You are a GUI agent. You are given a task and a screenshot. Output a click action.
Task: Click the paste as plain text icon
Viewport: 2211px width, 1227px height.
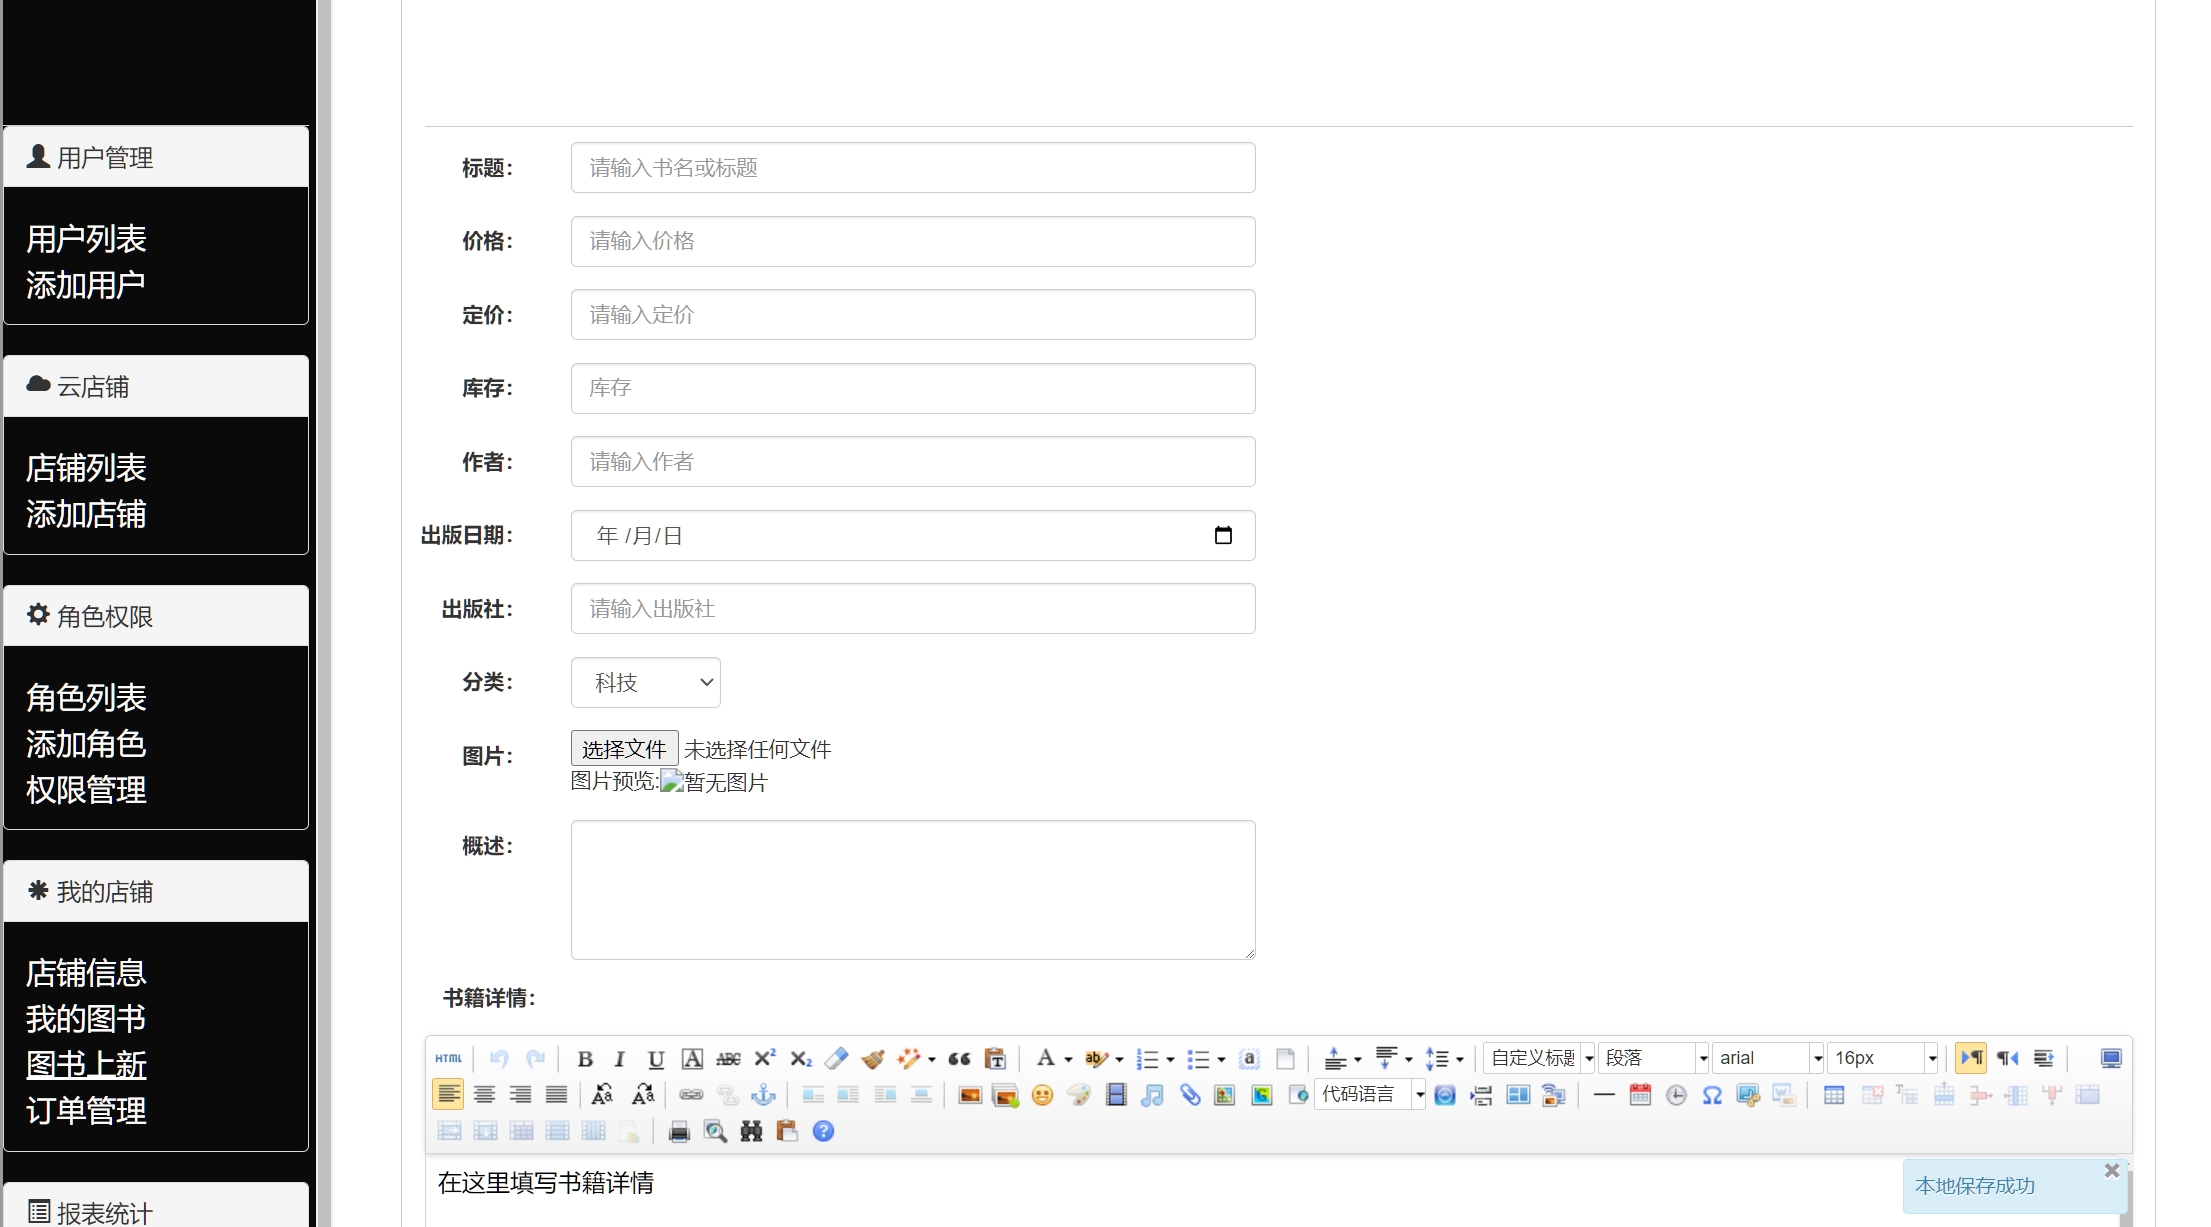995,1058
